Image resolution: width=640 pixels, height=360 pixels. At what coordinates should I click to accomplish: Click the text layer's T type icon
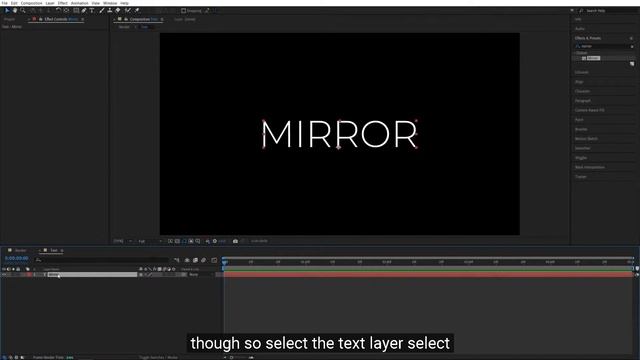coord(44,275)
